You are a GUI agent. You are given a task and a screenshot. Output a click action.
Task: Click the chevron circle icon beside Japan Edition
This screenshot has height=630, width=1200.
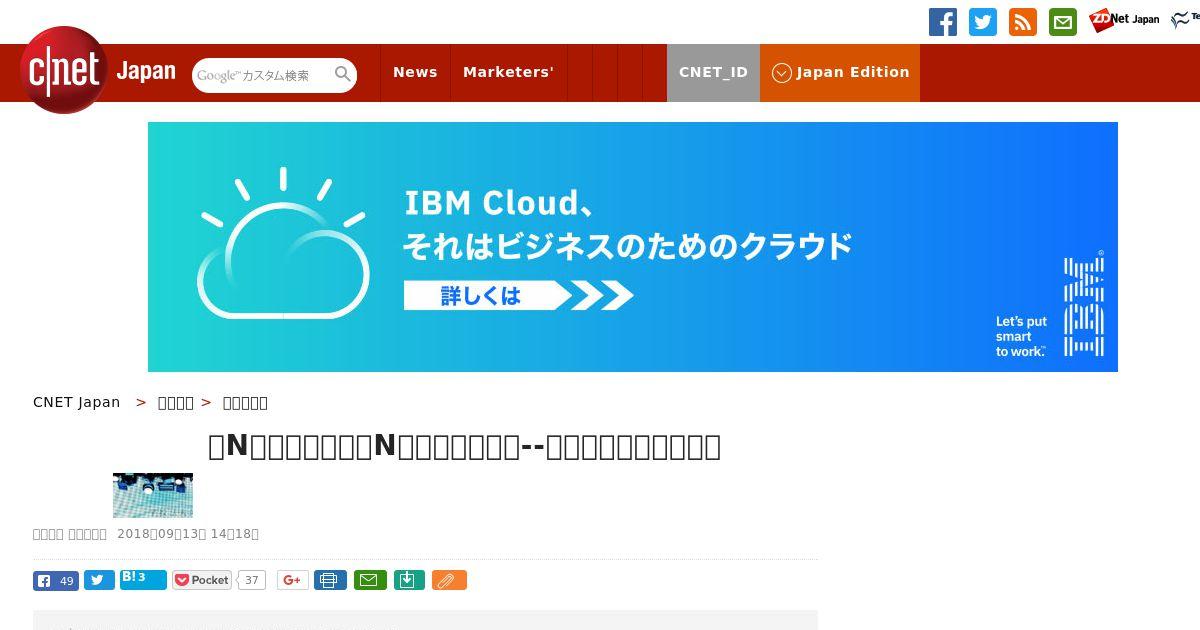782,73
